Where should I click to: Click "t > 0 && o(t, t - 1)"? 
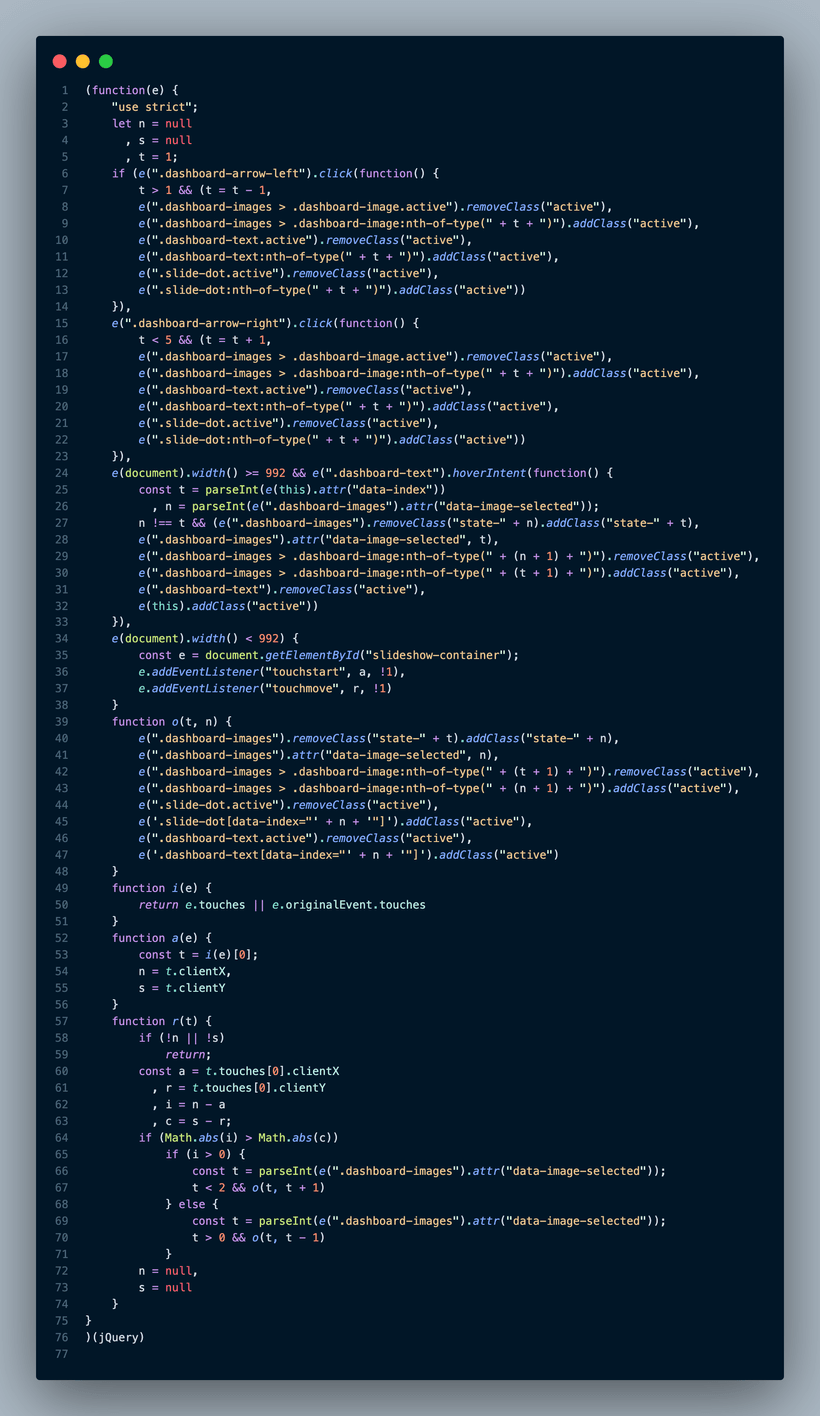coord(258,1237)
